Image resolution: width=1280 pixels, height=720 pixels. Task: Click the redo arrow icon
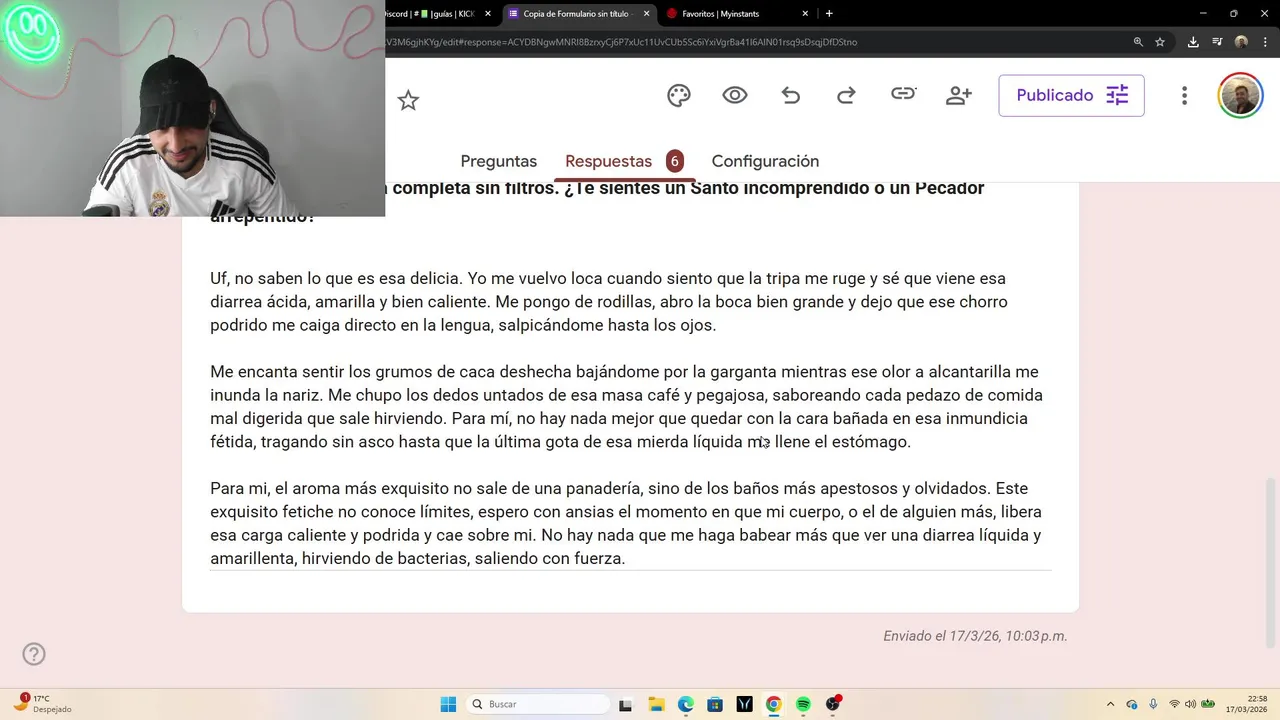coord(846,95)
